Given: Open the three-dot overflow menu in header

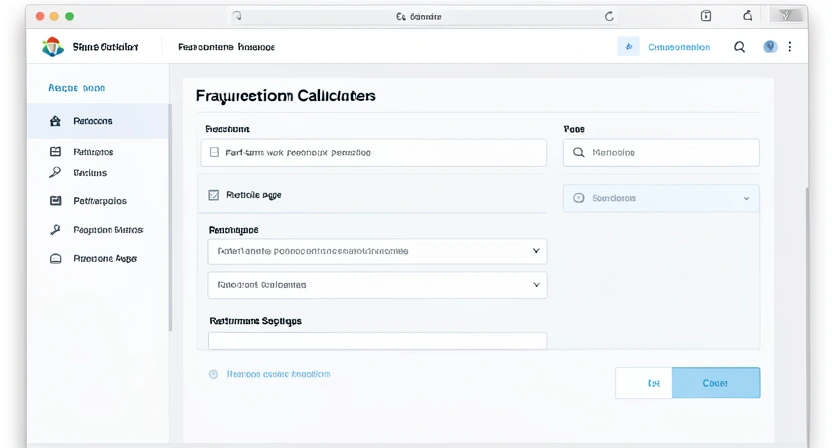Looking at the screenshot, I should click(790, 47).
